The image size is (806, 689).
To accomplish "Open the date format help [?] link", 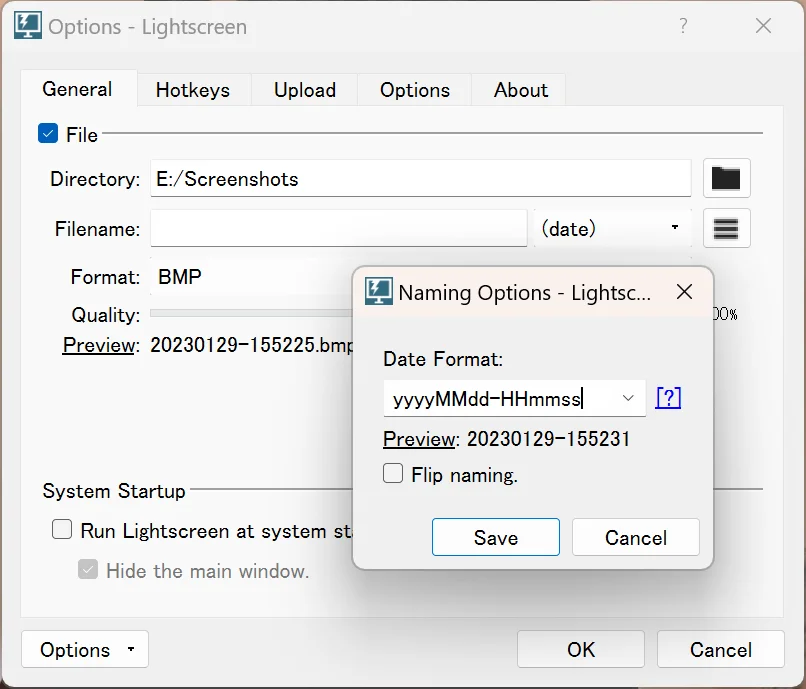I will (668, 398).
